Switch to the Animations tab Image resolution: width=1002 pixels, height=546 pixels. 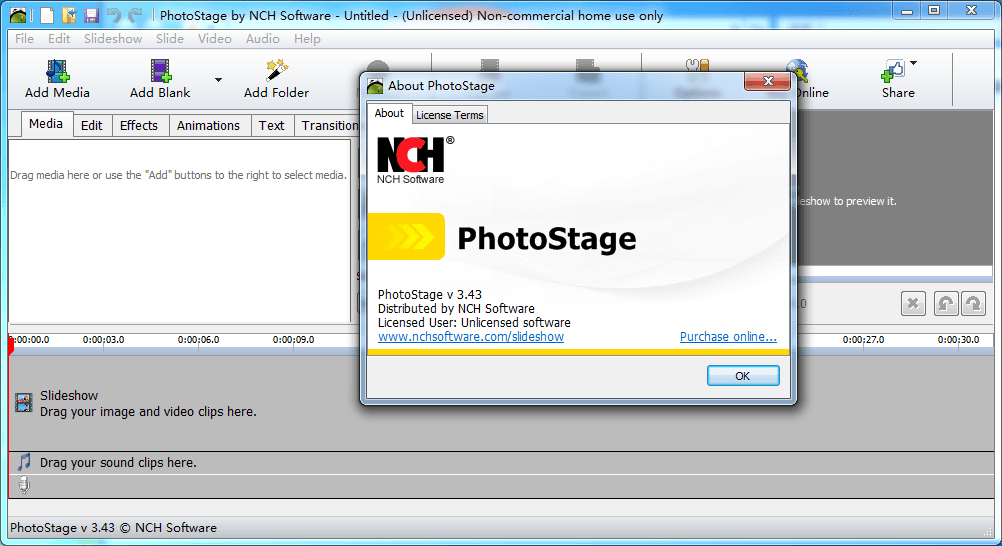click(208, 125)
